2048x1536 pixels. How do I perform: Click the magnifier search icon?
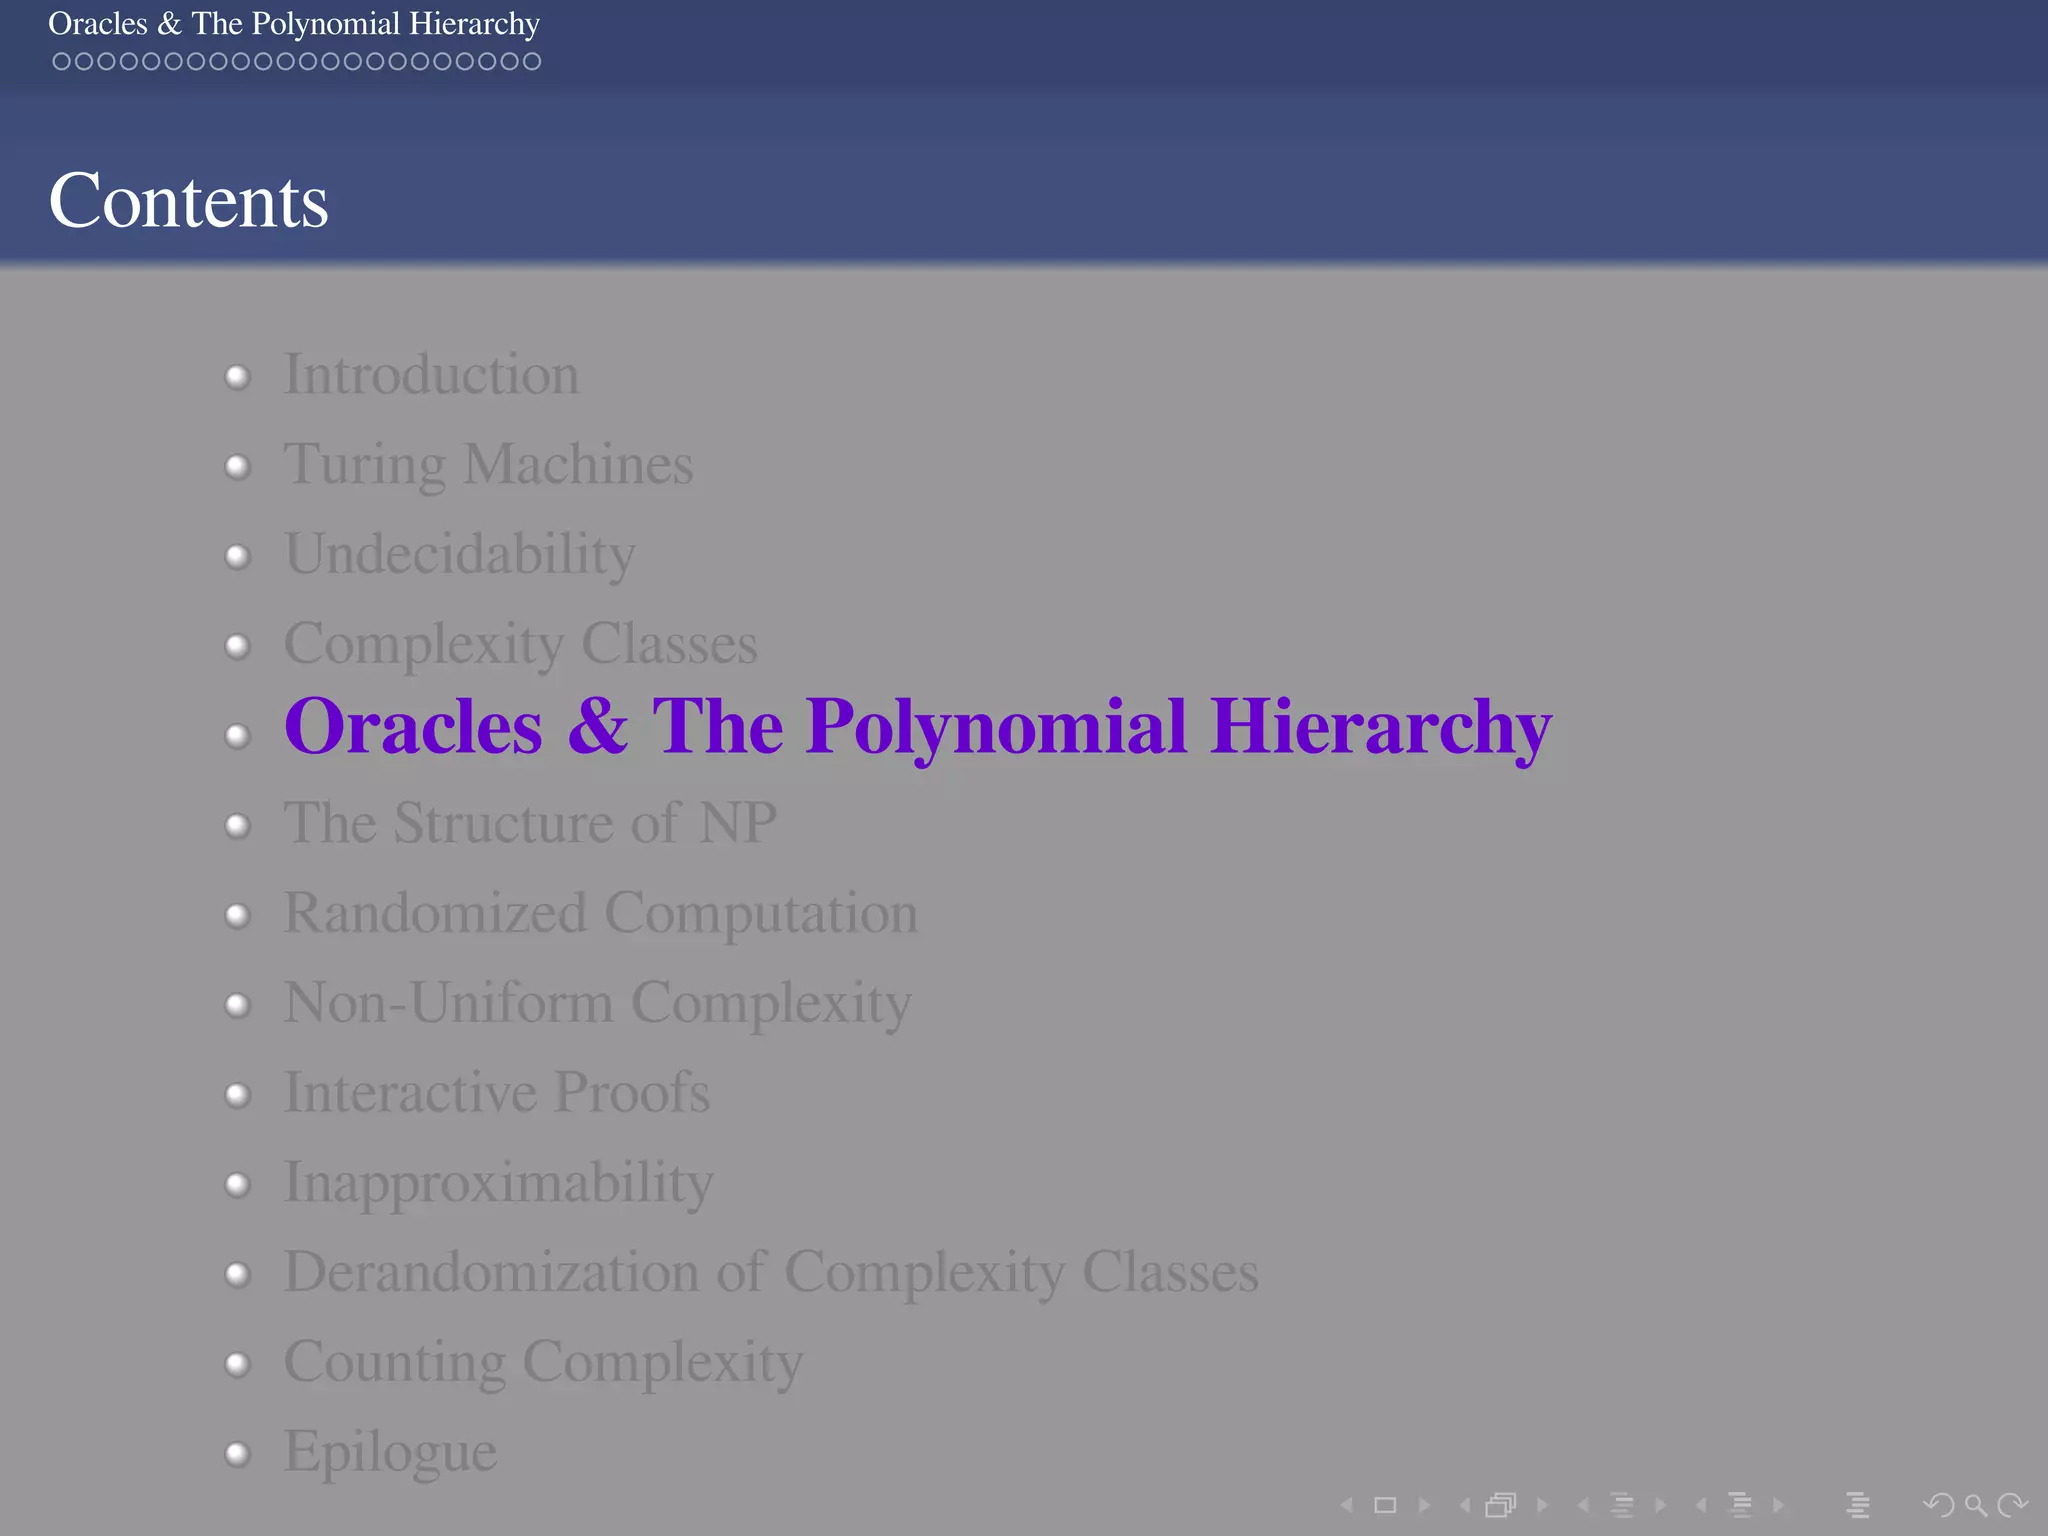(1975, 1505)
